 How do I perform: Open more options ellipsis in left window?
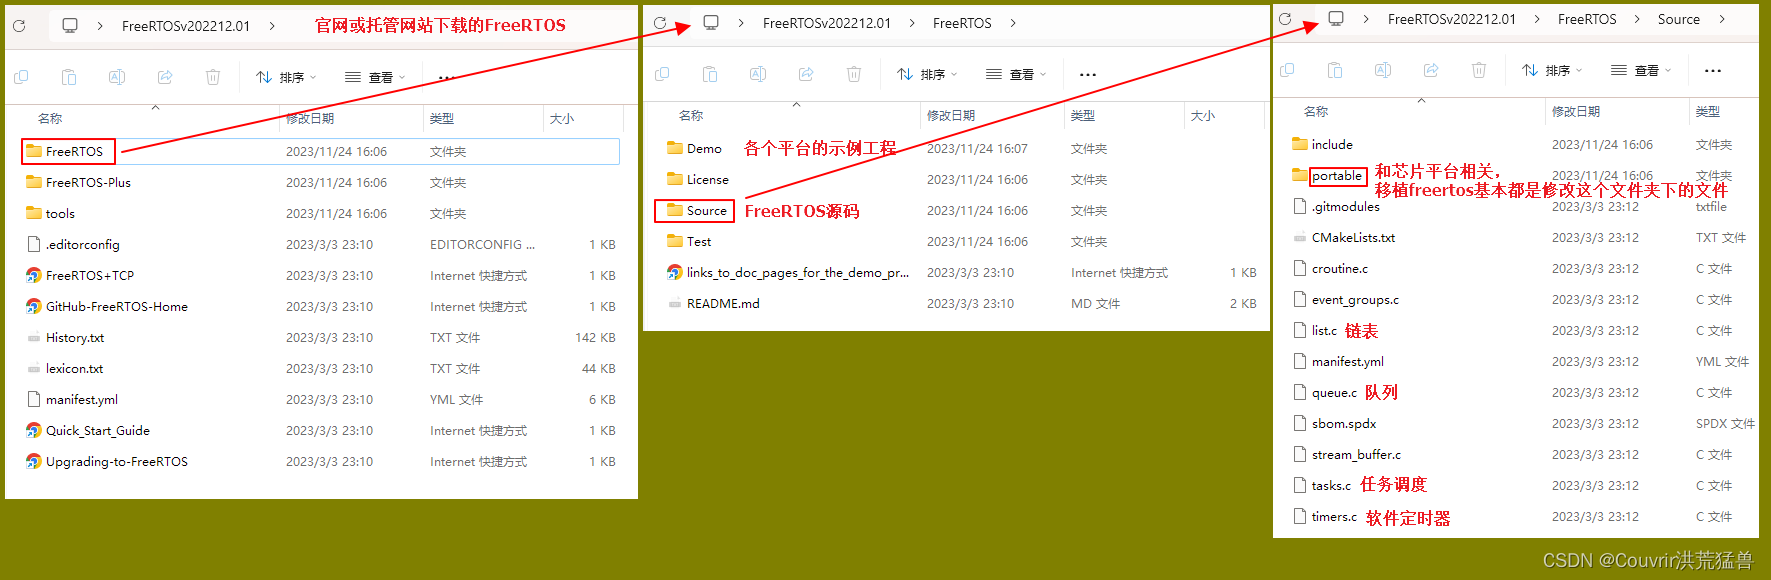point(447,77)
